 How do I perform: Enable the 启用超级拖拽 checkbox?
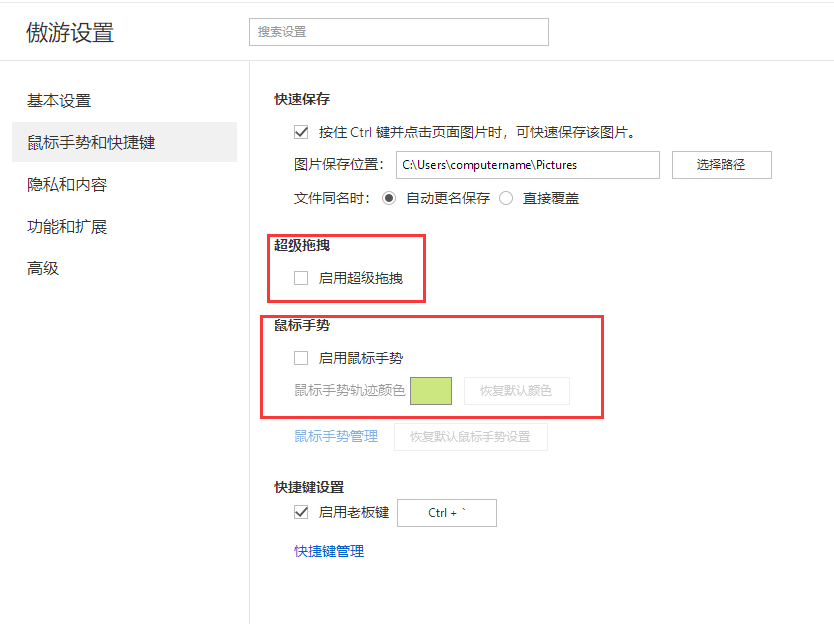(x=301, y=278)
